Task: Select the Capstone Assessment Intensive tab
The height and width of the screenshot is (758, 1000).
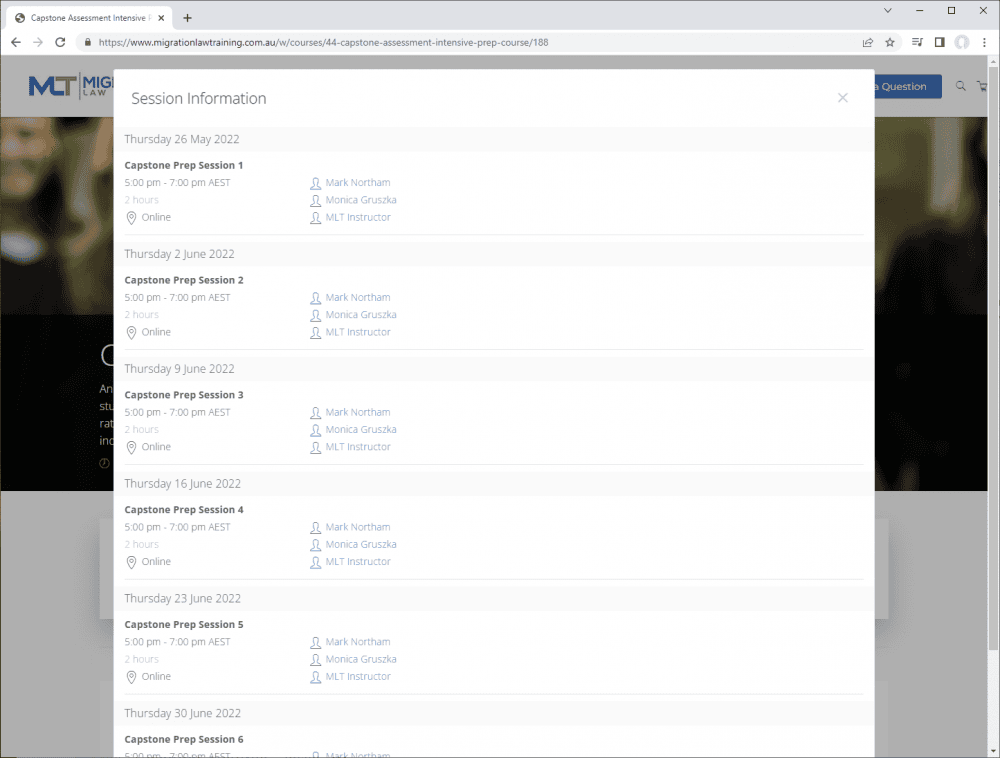Action: (85, 18)
